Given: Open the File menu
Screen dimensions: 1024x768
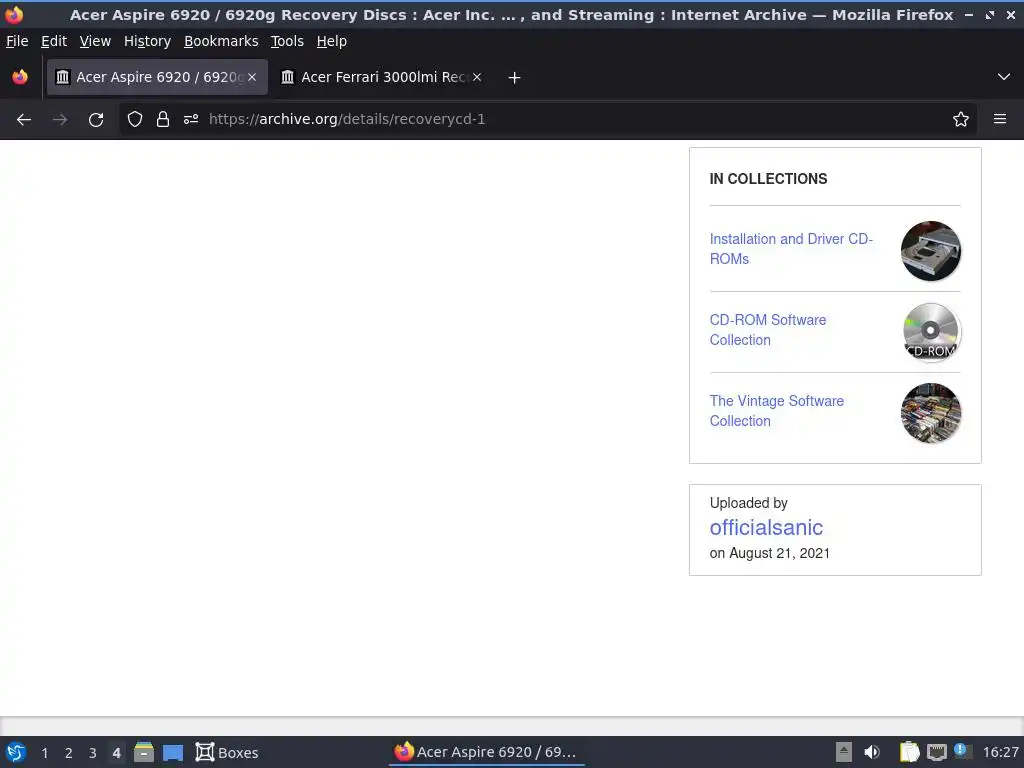Looking at the screenshot, I should point(17,41).
